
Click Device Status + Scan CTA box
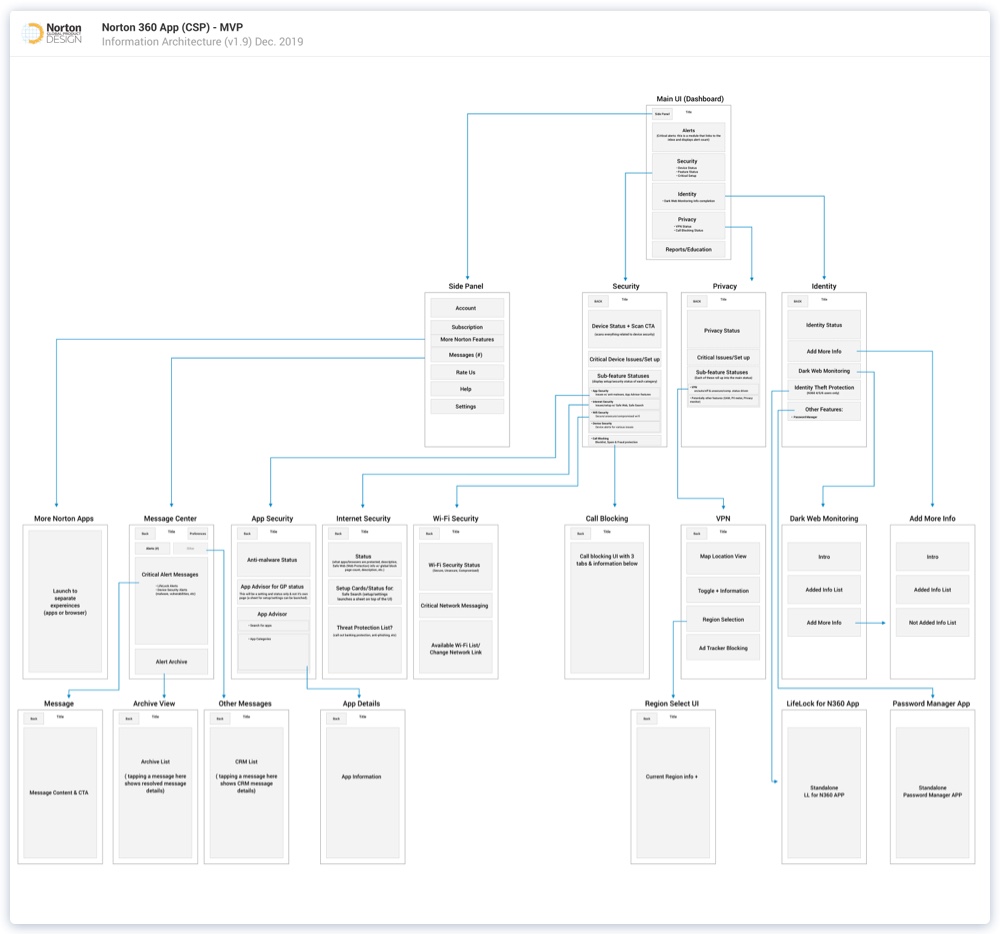click(625, 328)
